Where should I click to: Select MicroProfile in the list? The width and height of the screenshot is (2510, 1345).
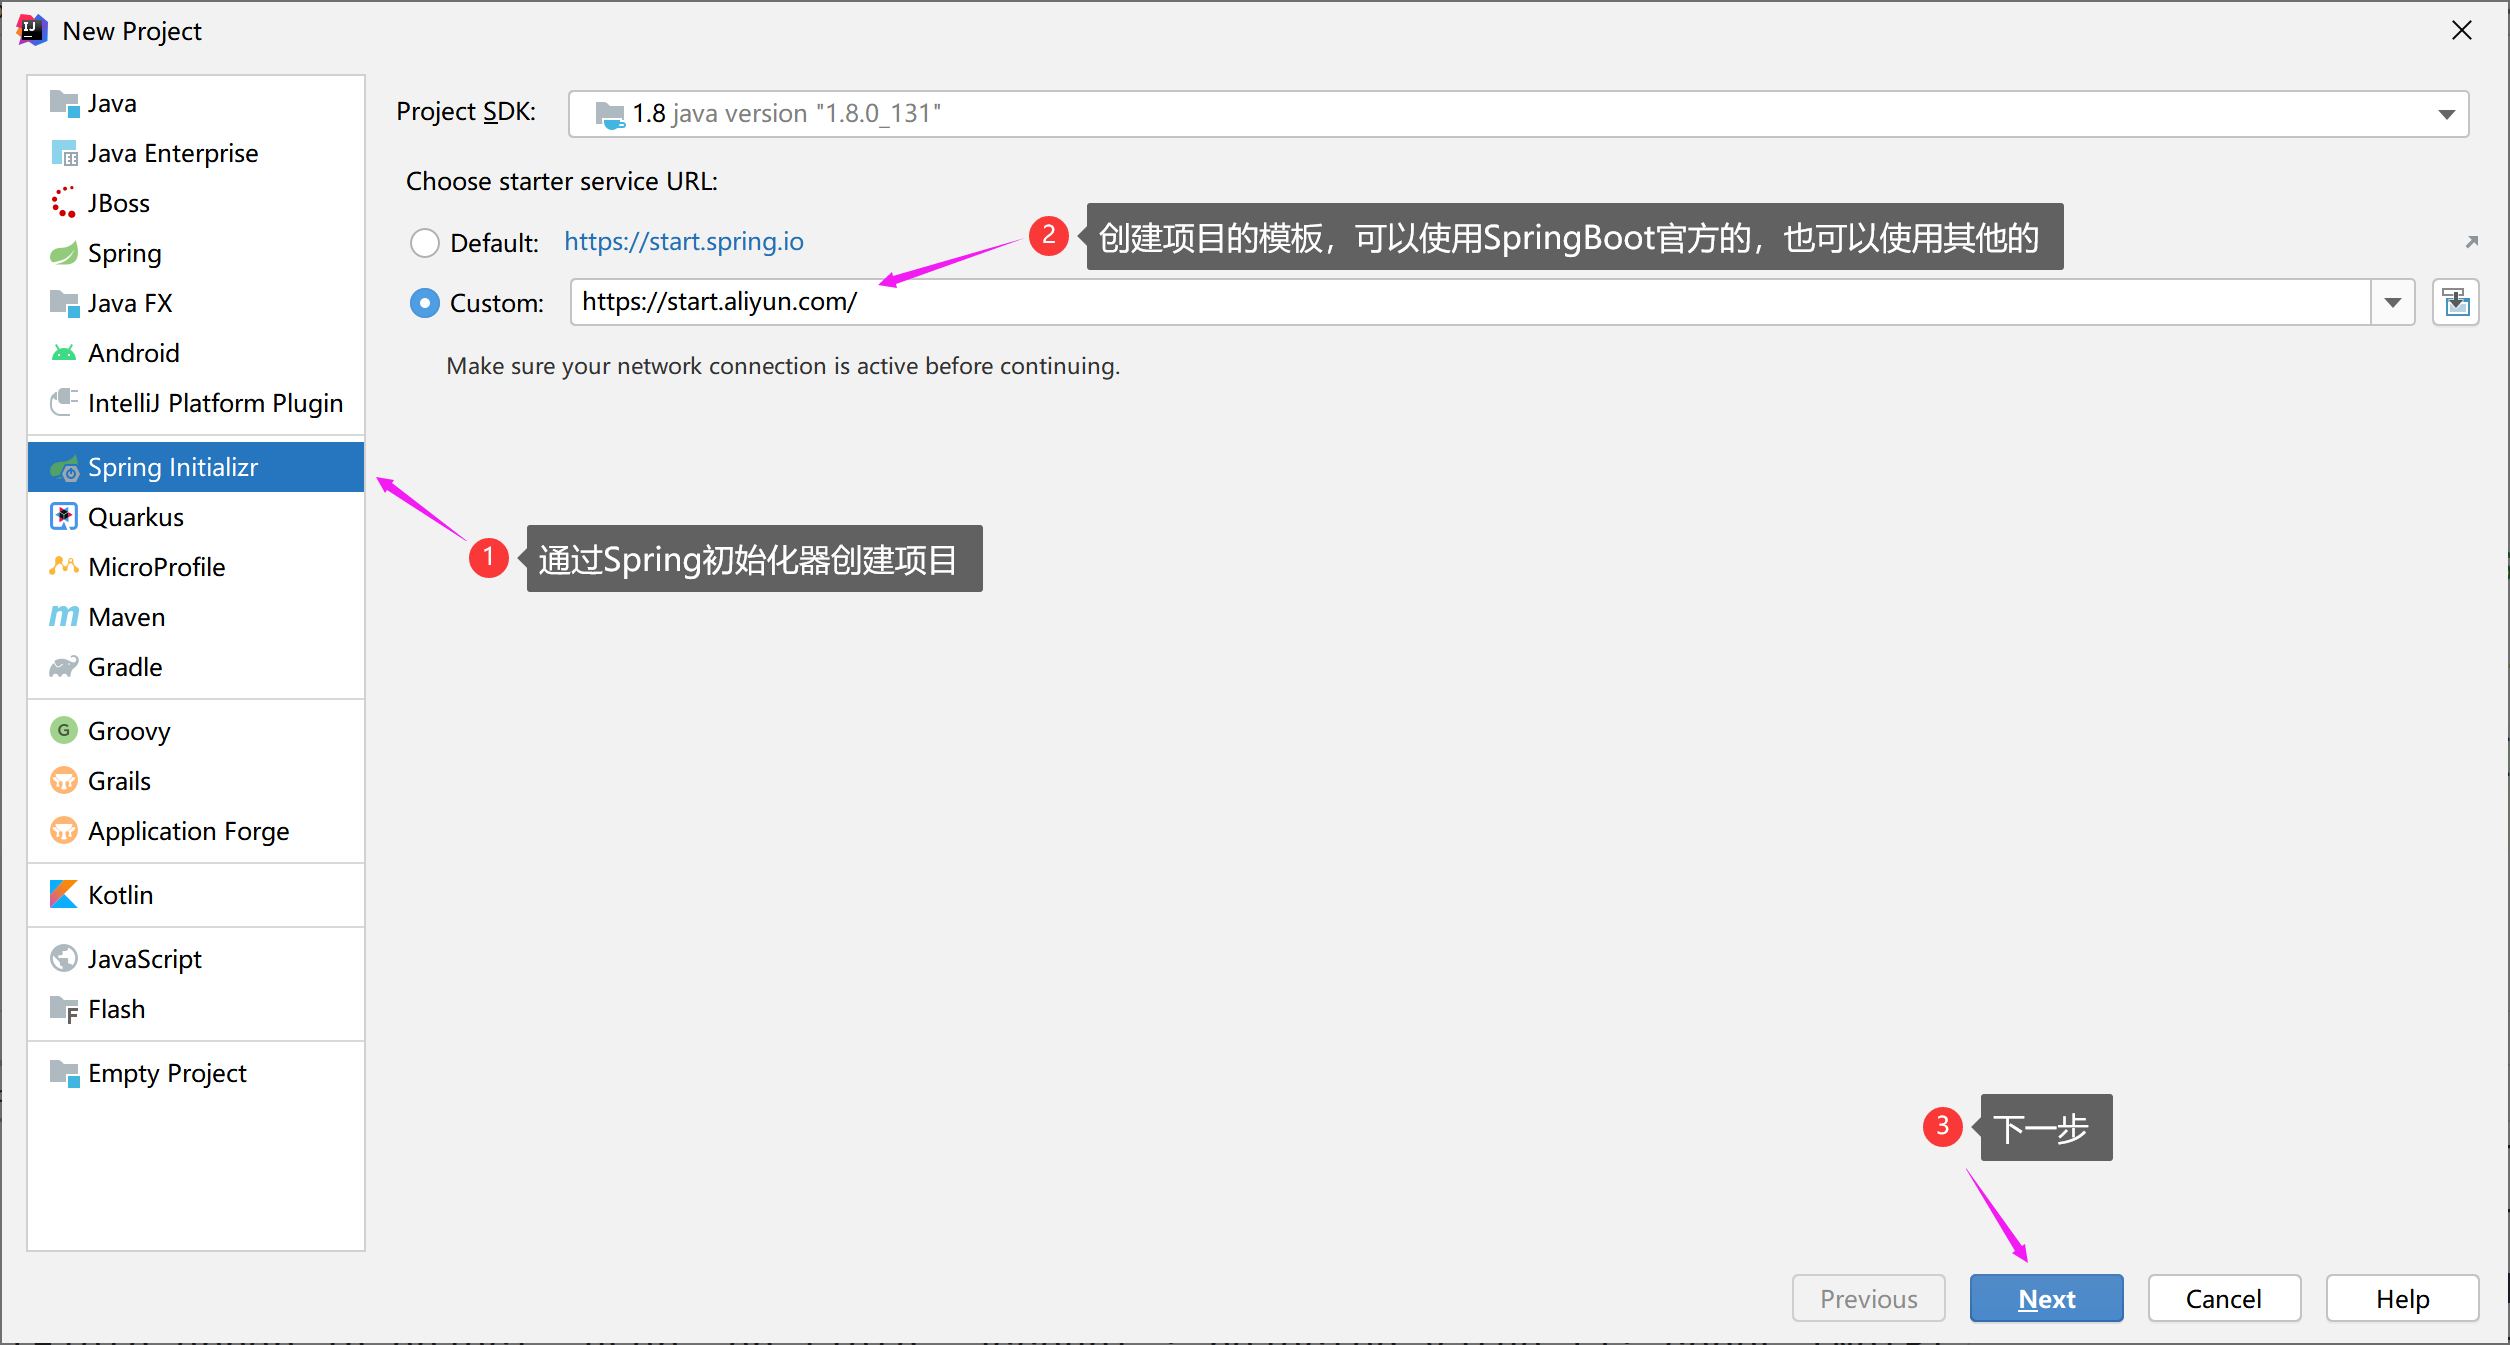(x=196, y=567)
